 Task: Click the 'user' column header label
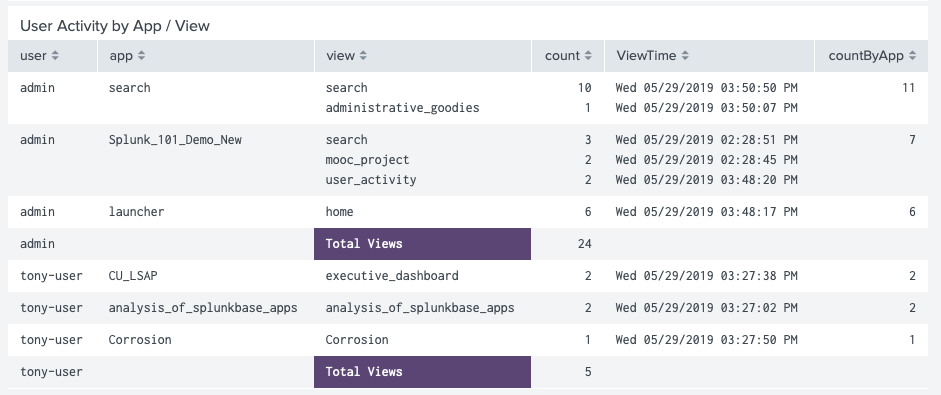pyautogui.click(x=33, y=56)
